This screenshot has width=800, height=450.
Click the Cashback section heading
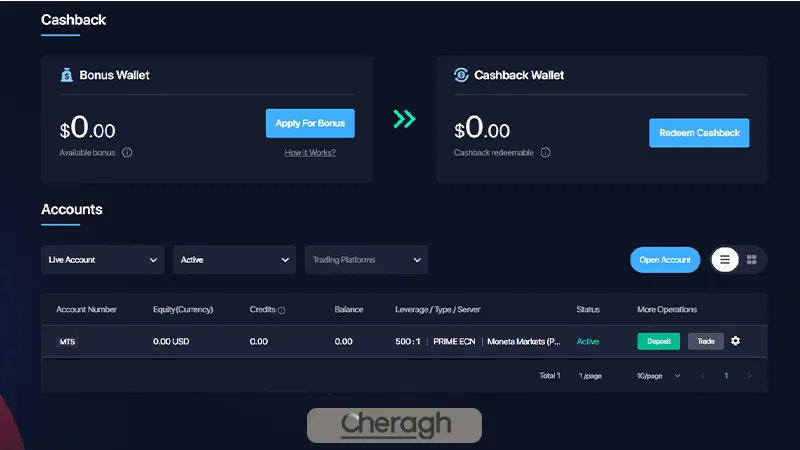coord(73,20)
